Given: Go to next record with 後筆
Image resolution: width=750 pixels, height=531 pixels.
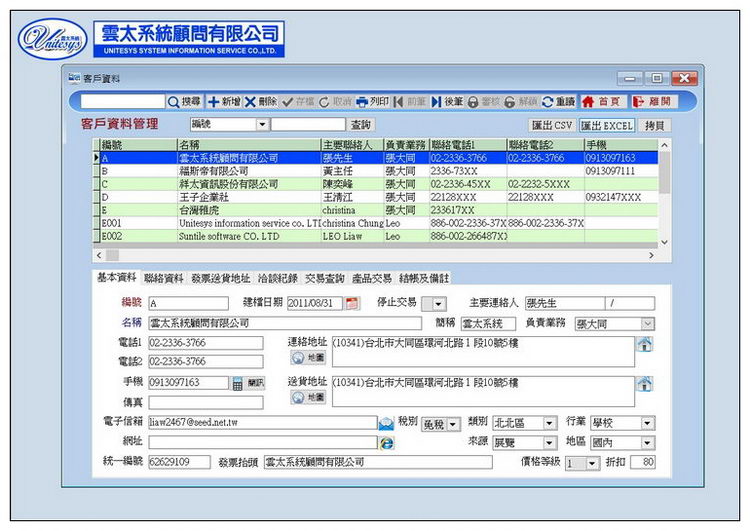Looking at the screenshot, I should pyautogui.click(x=447, y=101).
